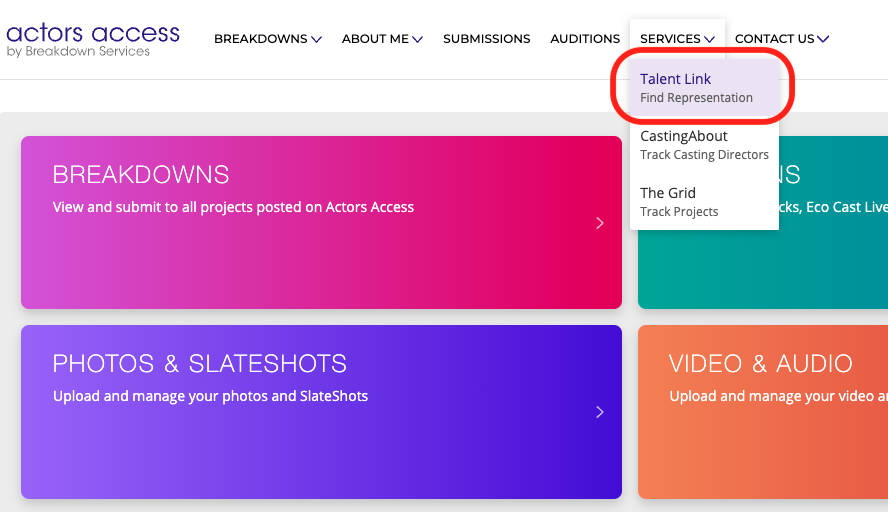
Task: Collapse the Services dropdown menu
Action: point(677,39)
